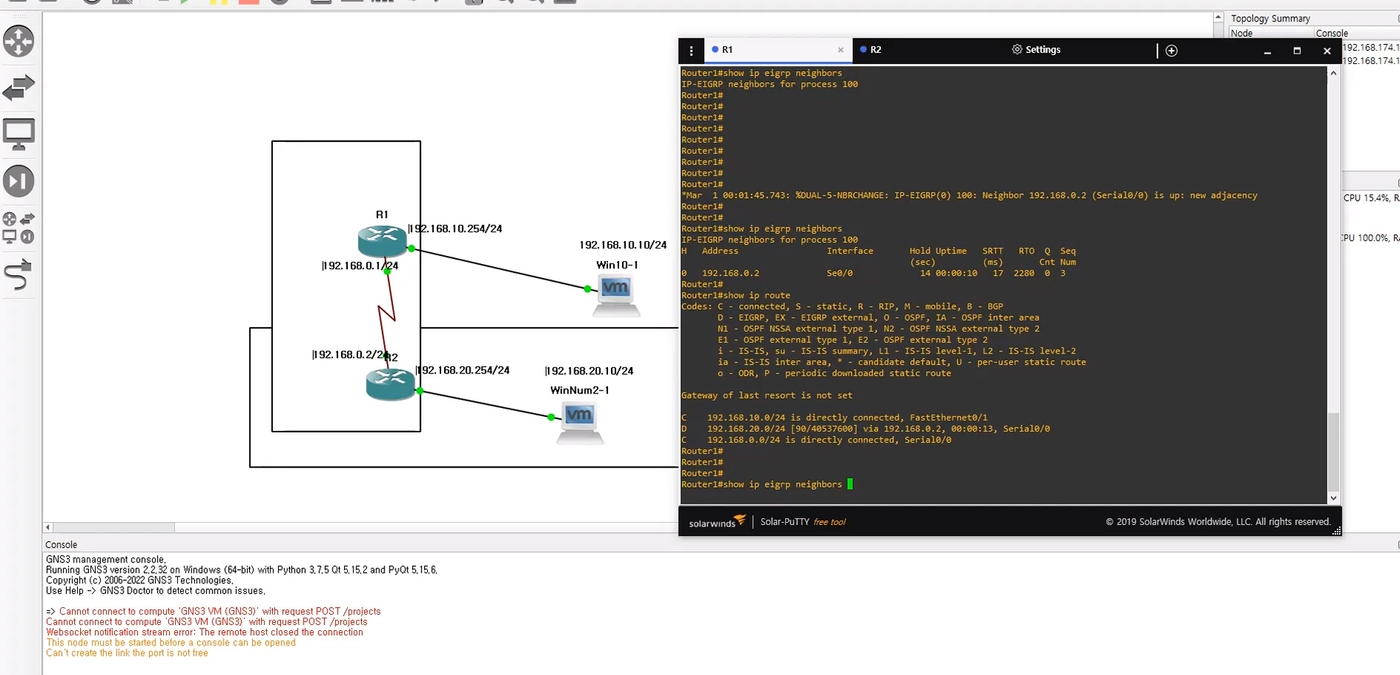
Task: Click the 192.168.10.254/24 interface label
Action: pos(455,229)
